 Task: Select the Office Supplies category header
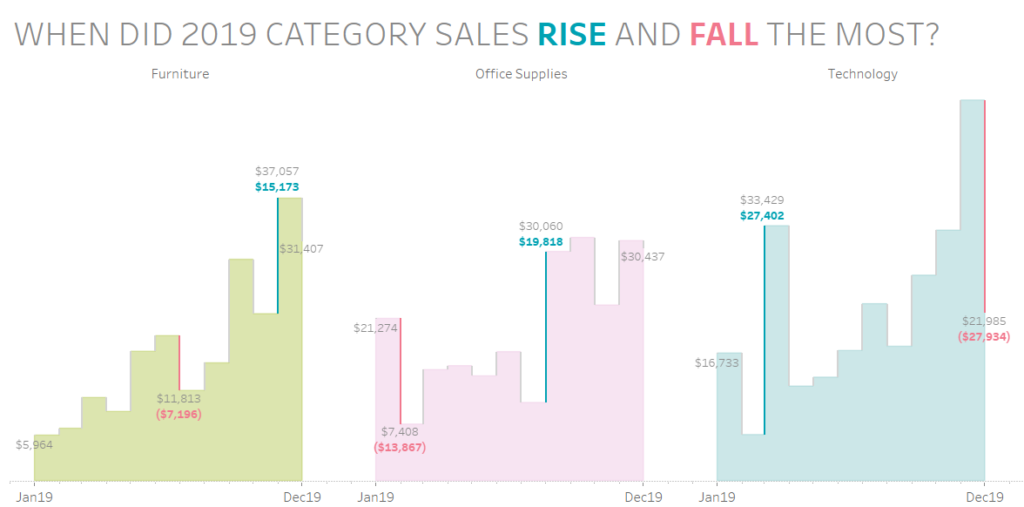521,74
